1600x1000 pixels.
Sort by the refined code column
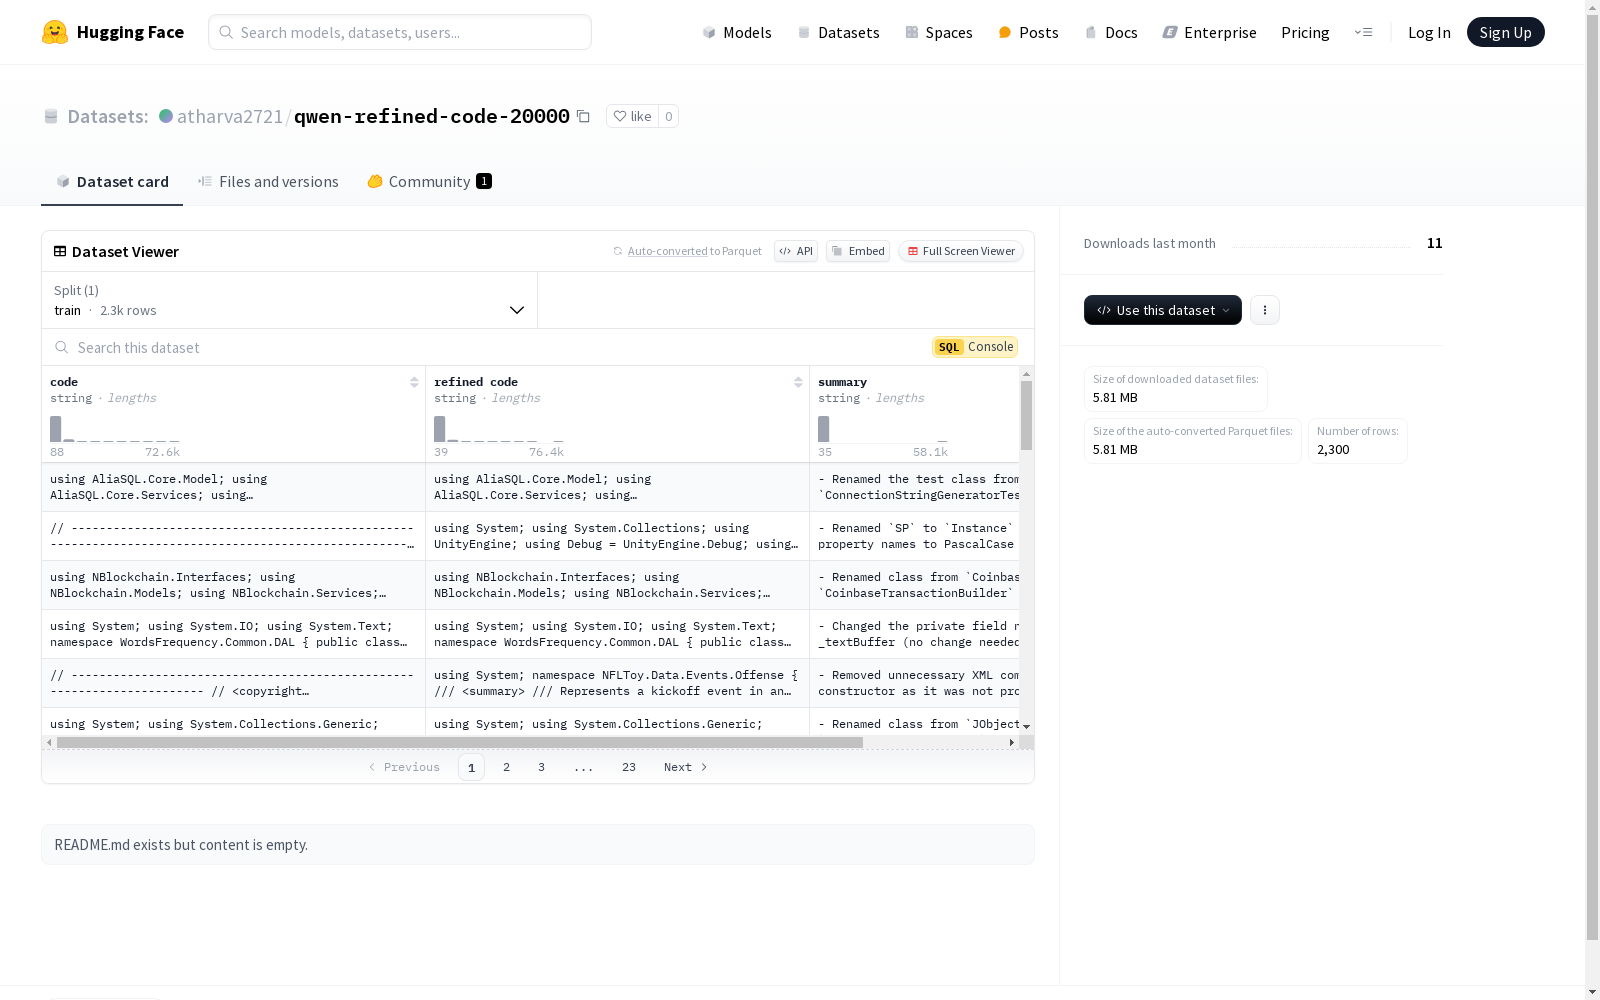point(798,382)
